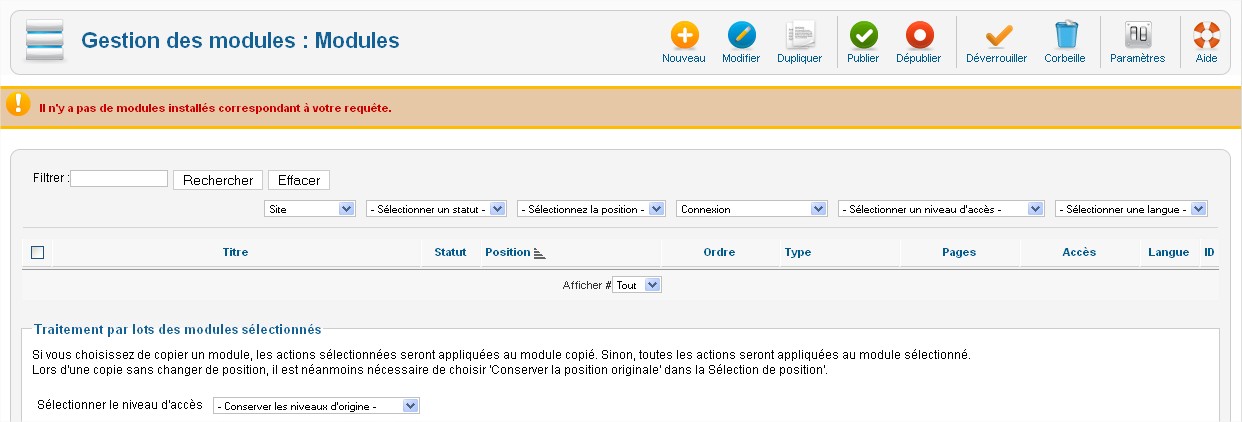Open the Site client dropdown
The image size is (1242, 422).
(x=310, y=209)
